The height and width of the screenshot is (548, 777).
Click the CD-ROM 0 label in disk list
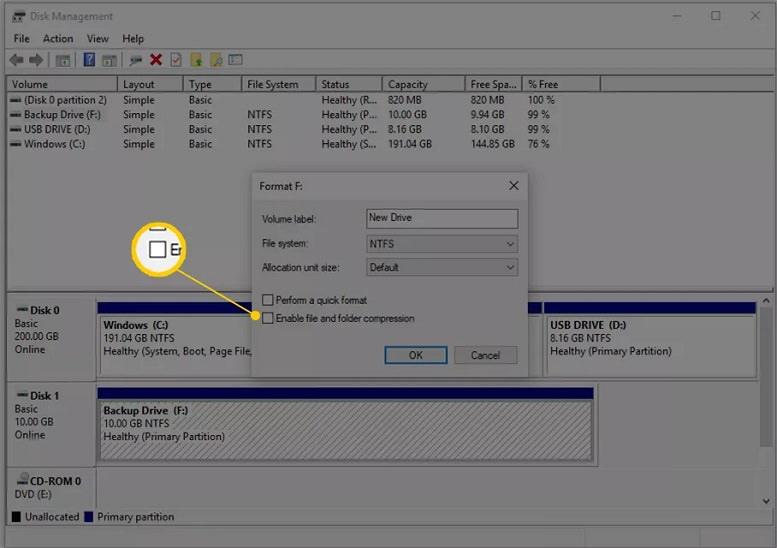click(55, 481)
